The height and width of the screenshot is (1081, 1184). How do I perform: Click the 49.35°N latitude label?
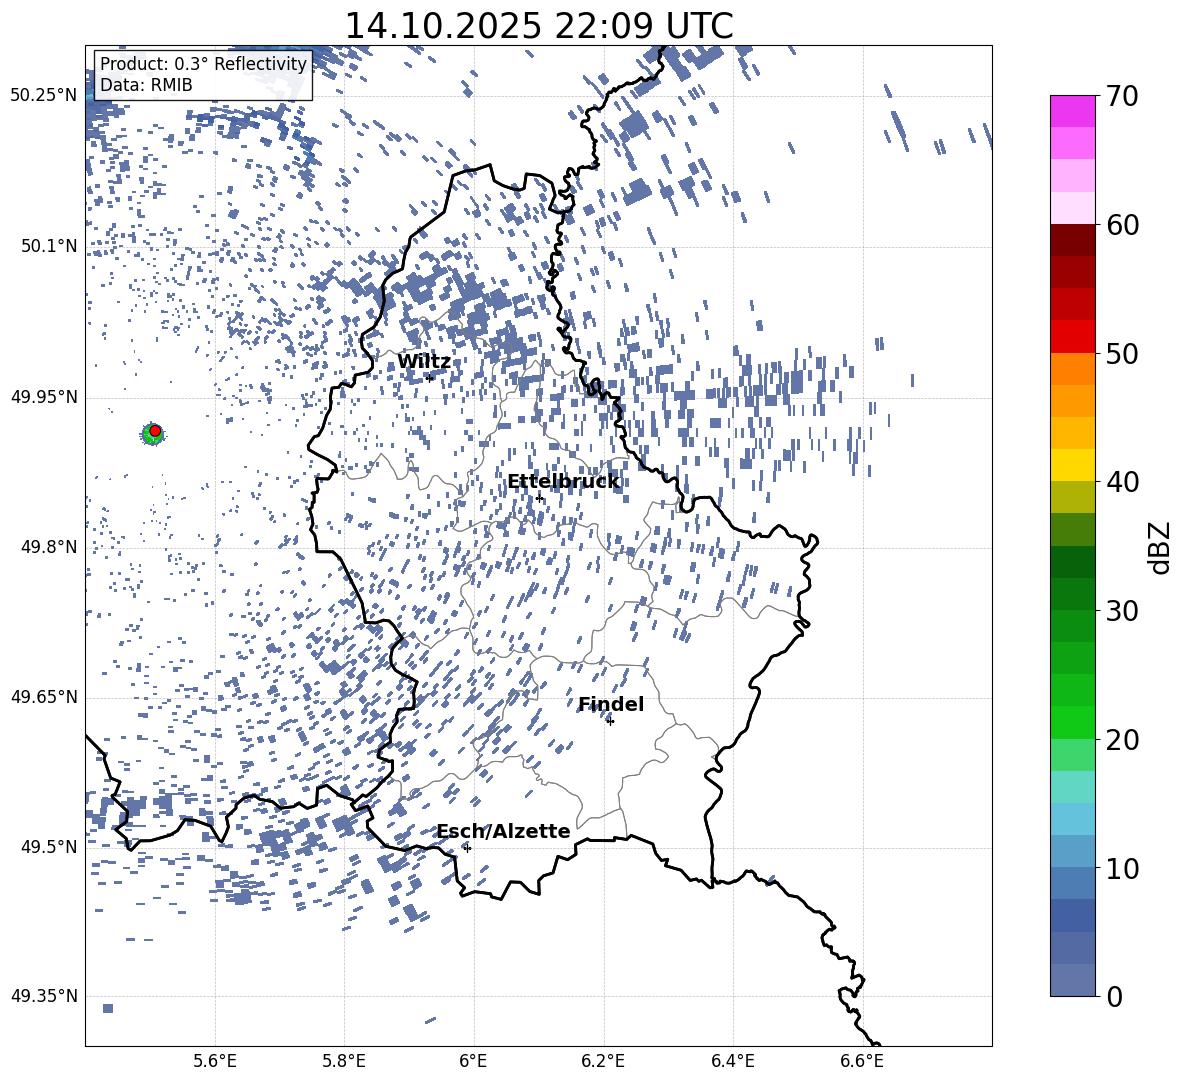44,996
